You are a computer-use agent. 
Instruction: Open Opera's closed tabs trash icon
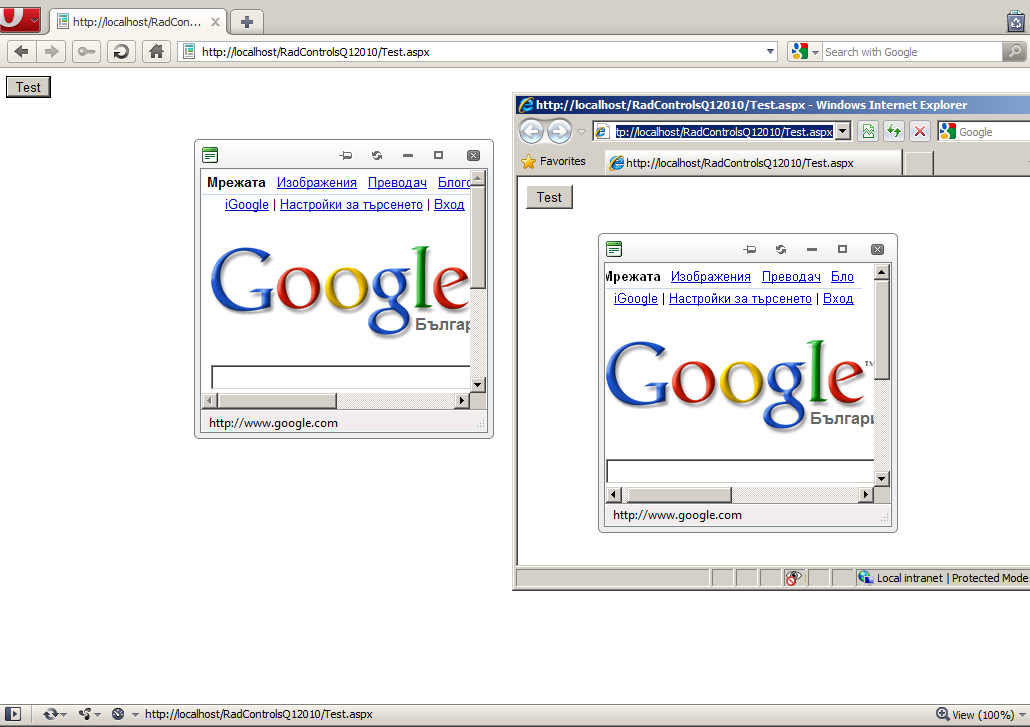[1016, 22]
